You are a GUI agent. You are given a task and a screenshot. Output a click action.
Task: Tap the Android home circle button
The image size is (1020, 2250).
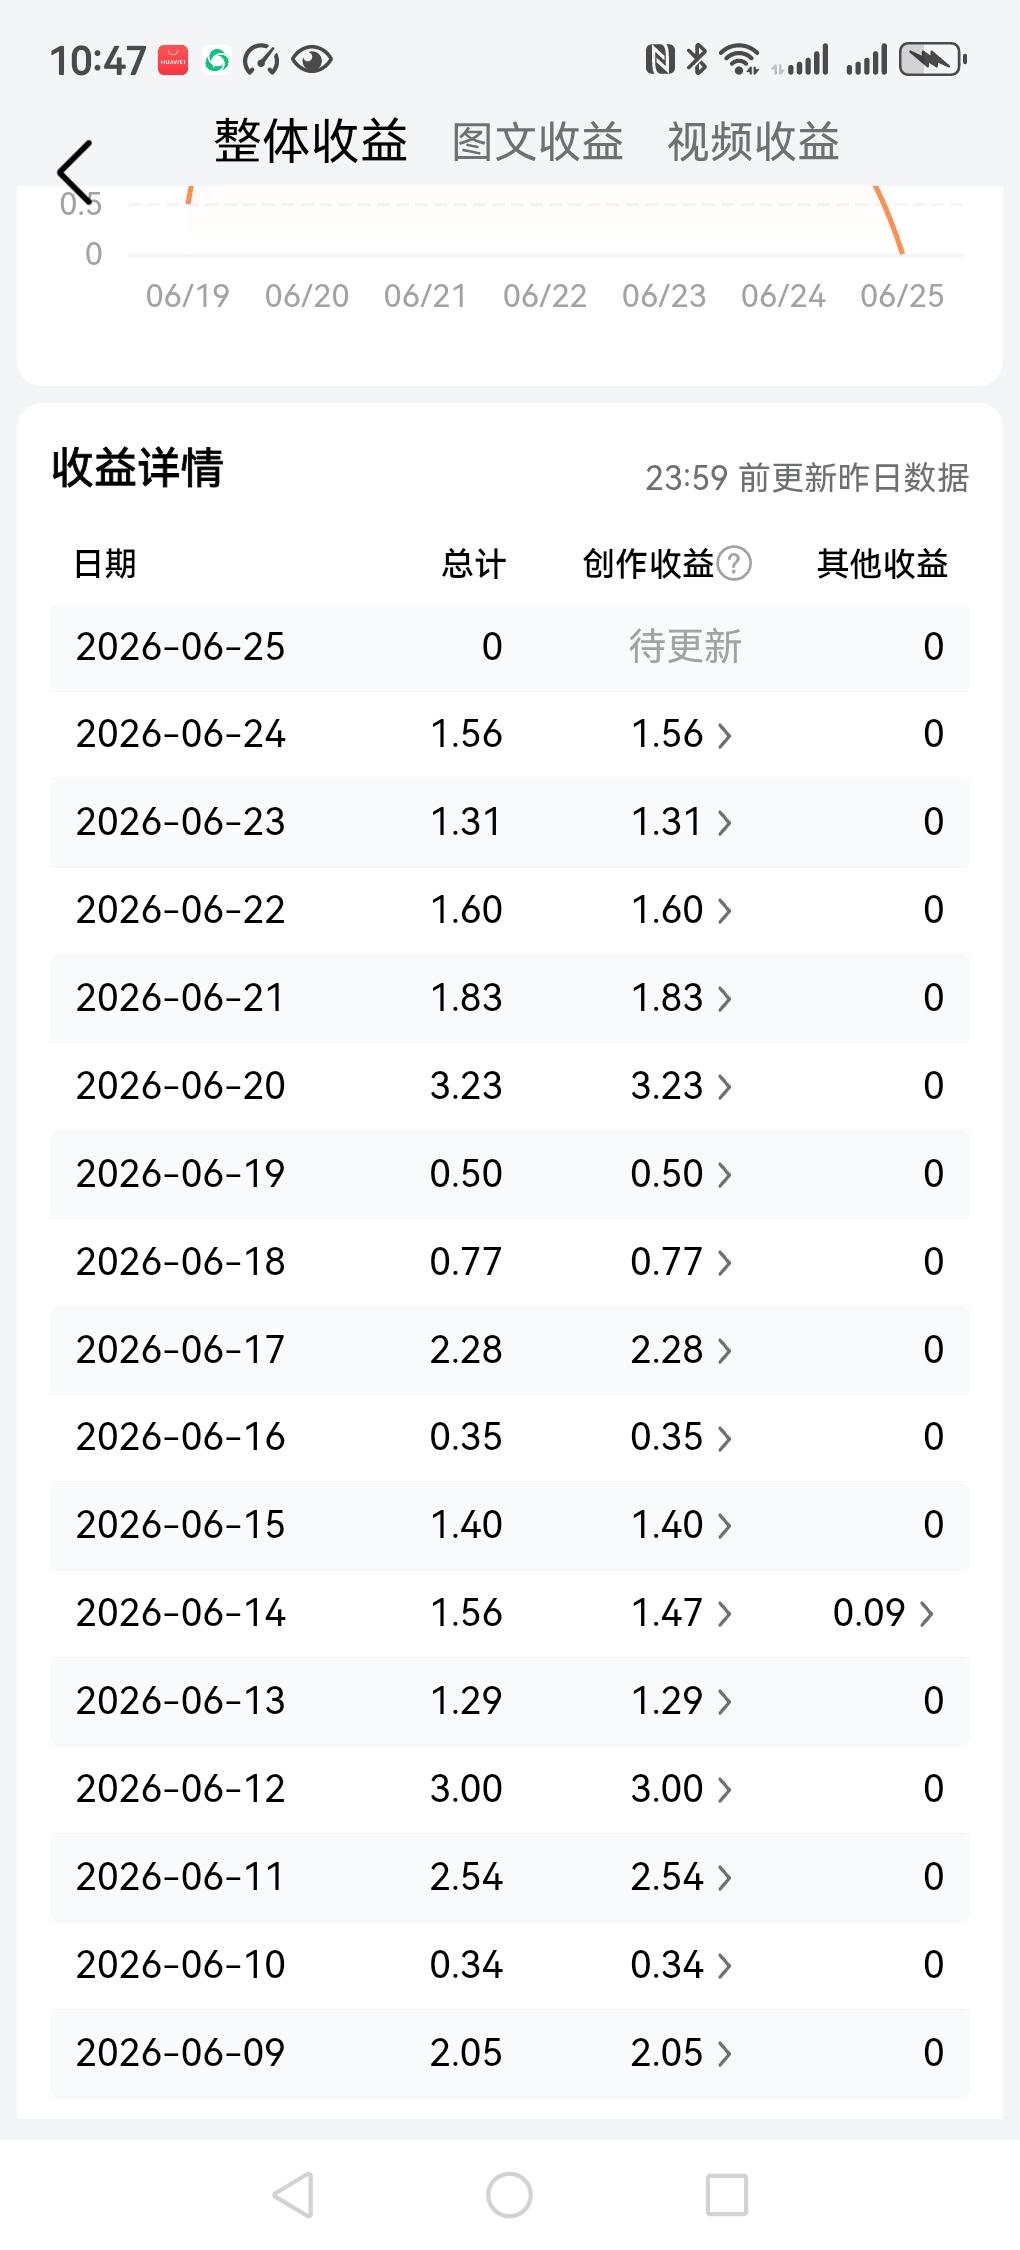(x=509, y=2195)
